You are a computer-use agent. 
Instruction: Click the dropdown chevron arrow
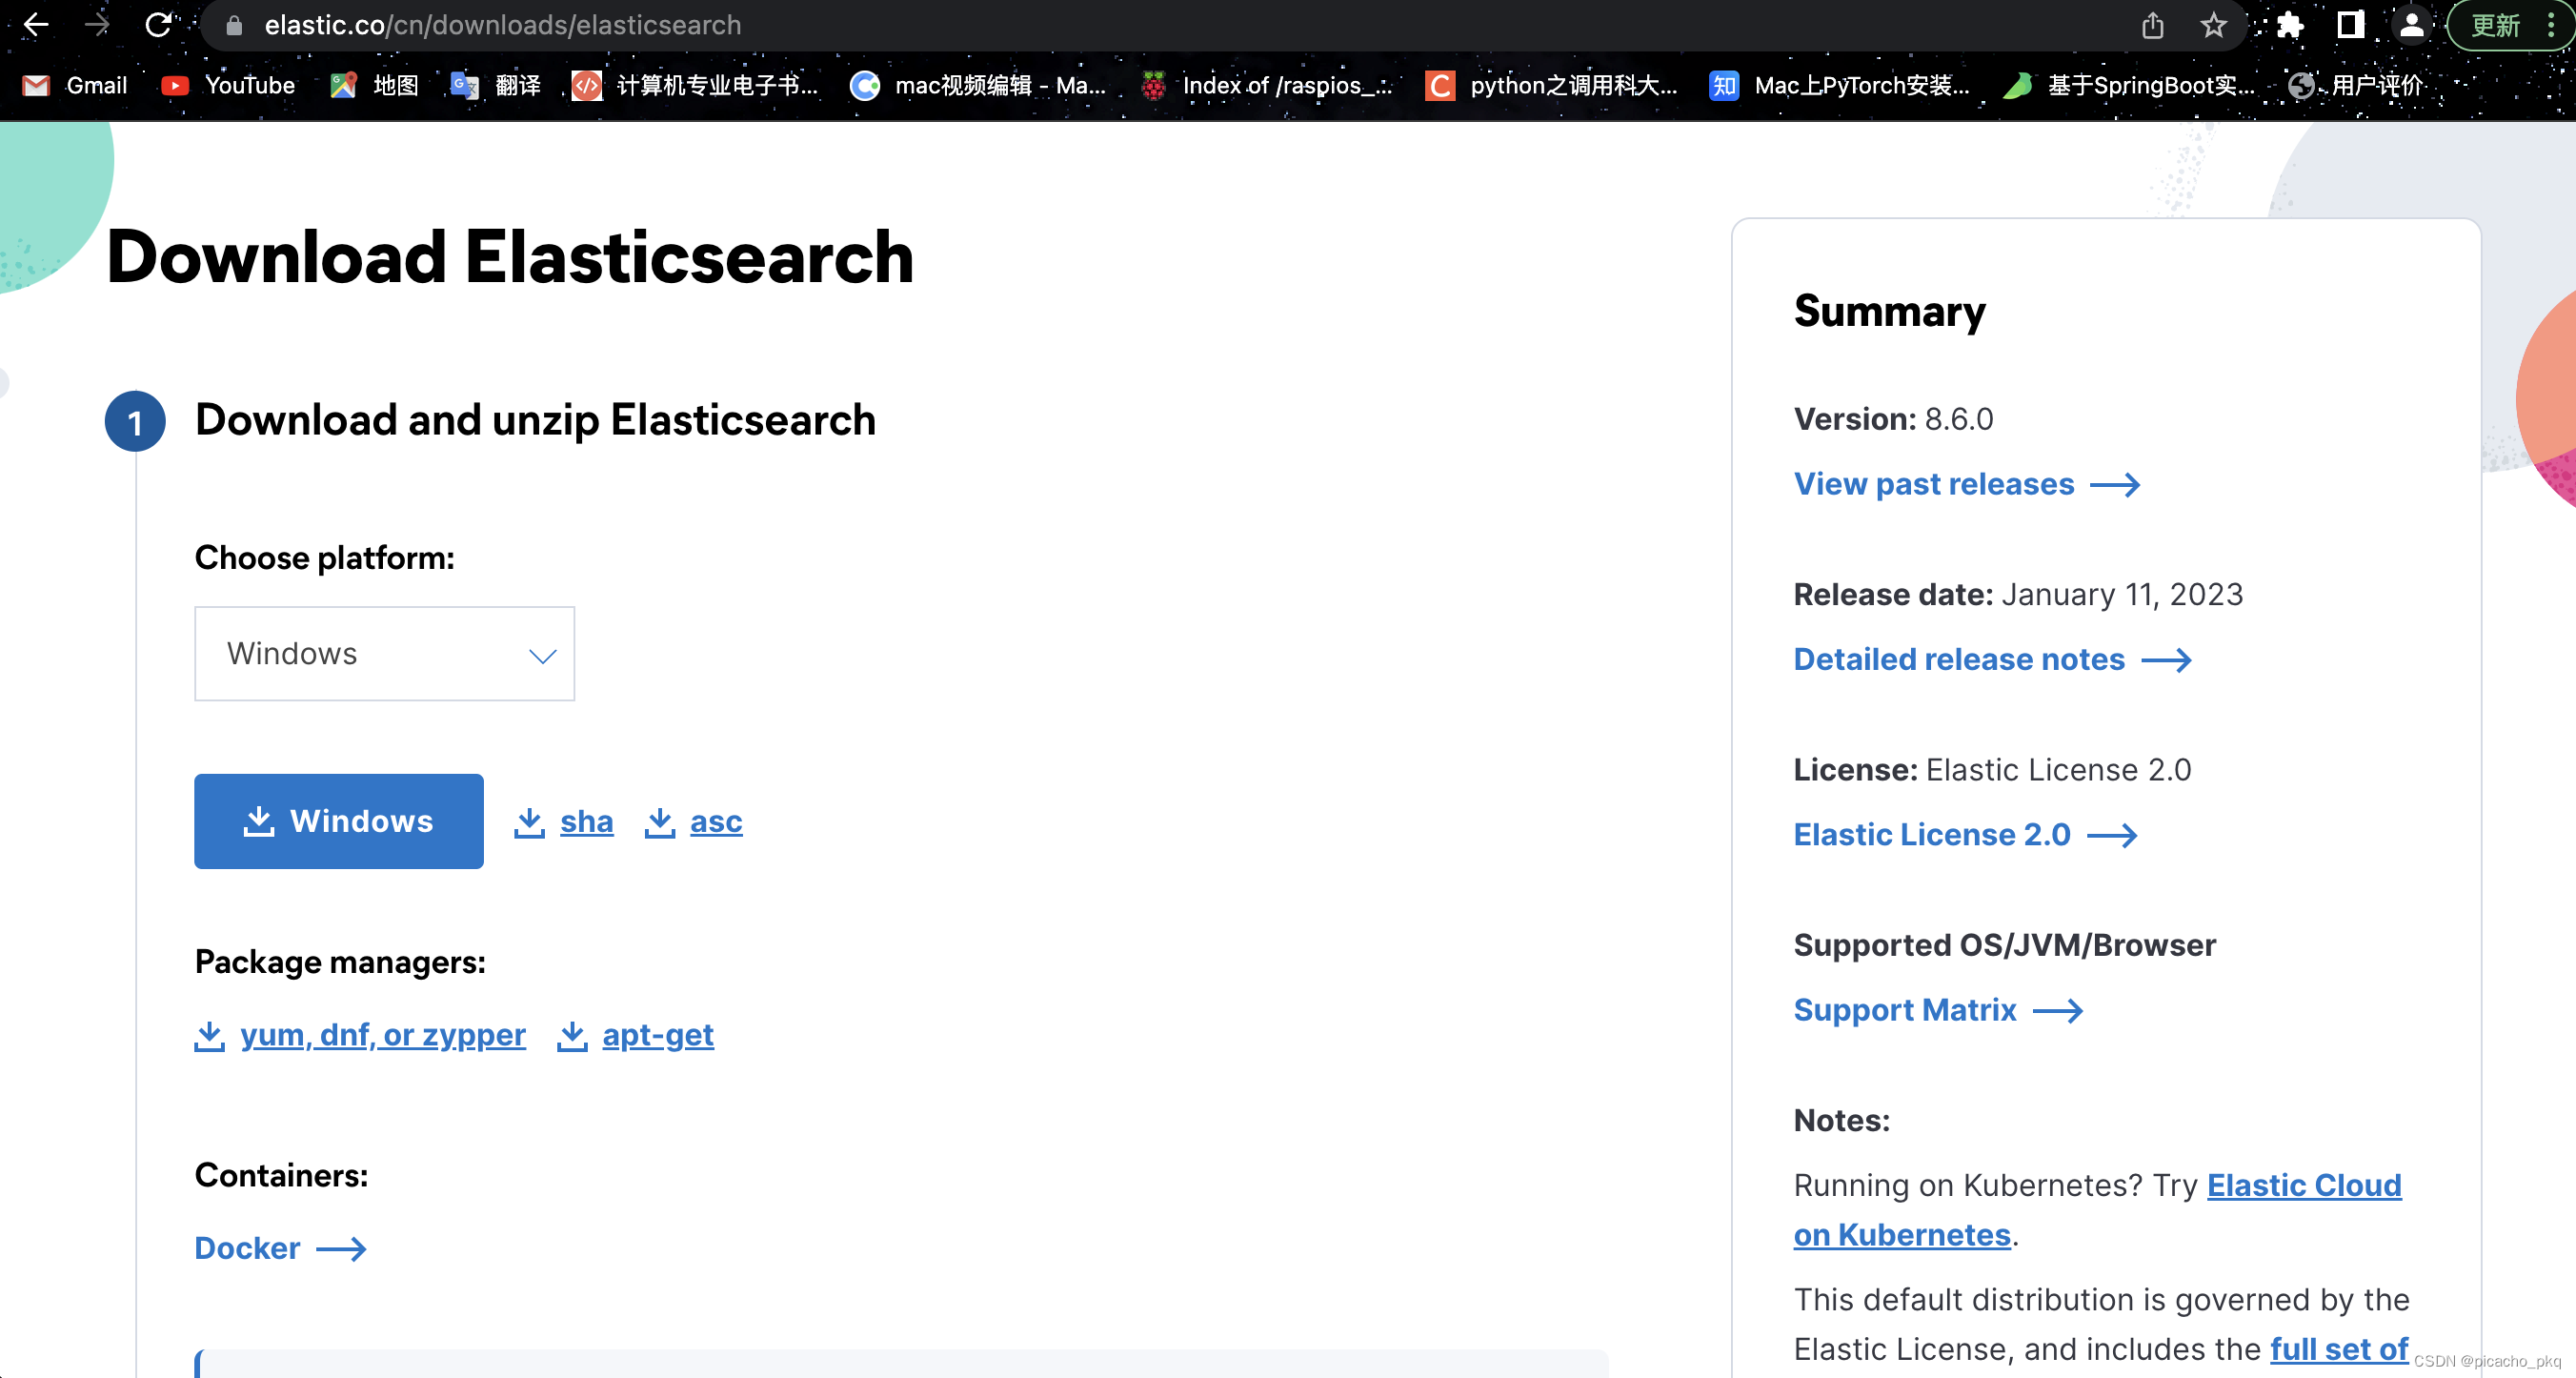[x=542, y=656]
